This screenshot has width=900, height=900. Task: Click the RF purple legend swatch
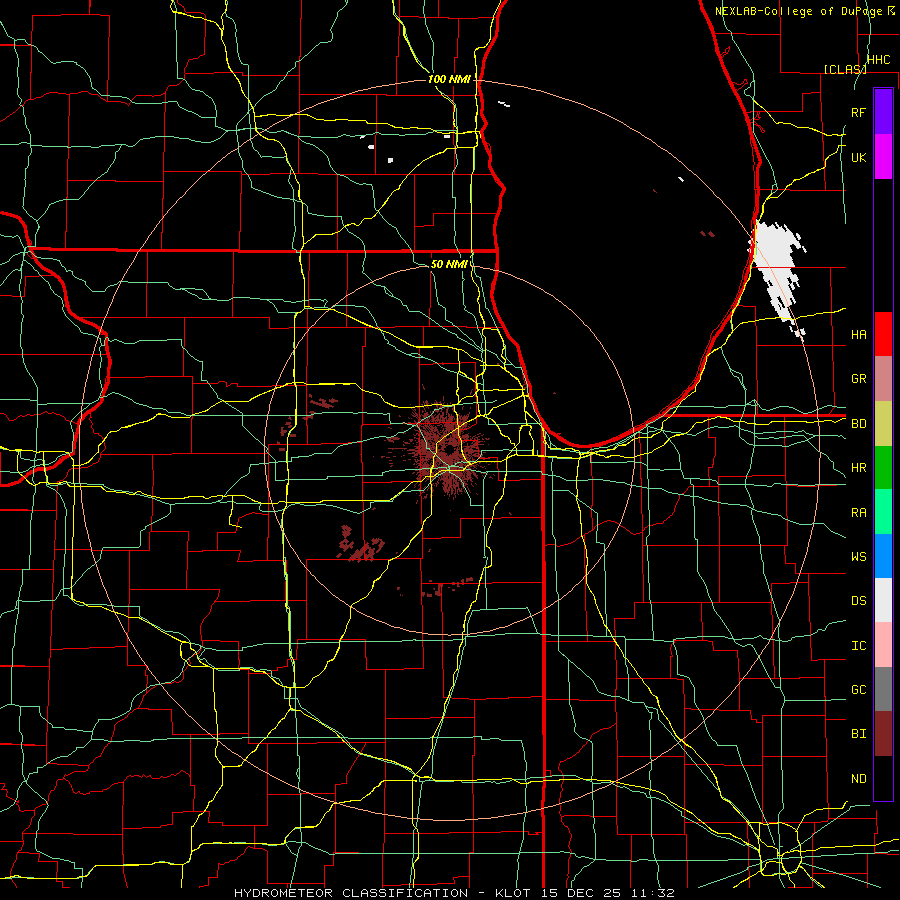coord(883,112)
